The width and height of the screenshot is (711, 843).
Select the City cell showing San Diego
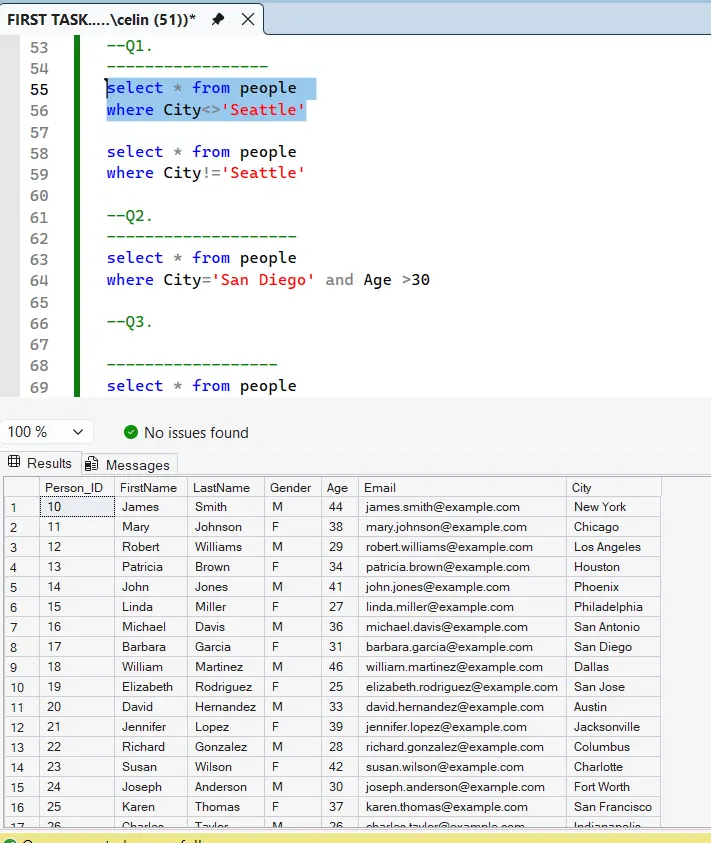(x=601, y=647)
